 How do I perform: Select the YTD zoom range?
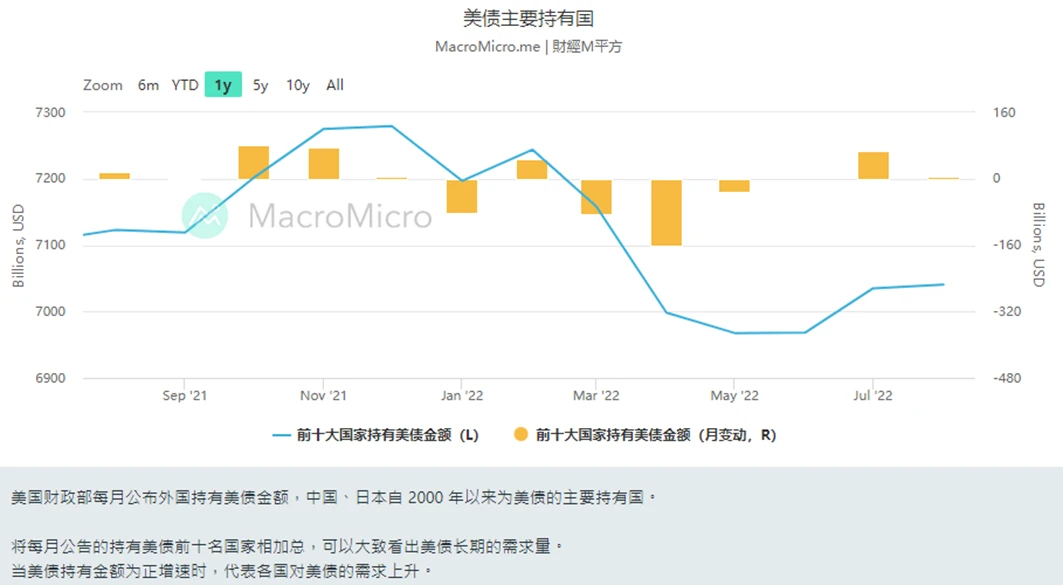185,85
